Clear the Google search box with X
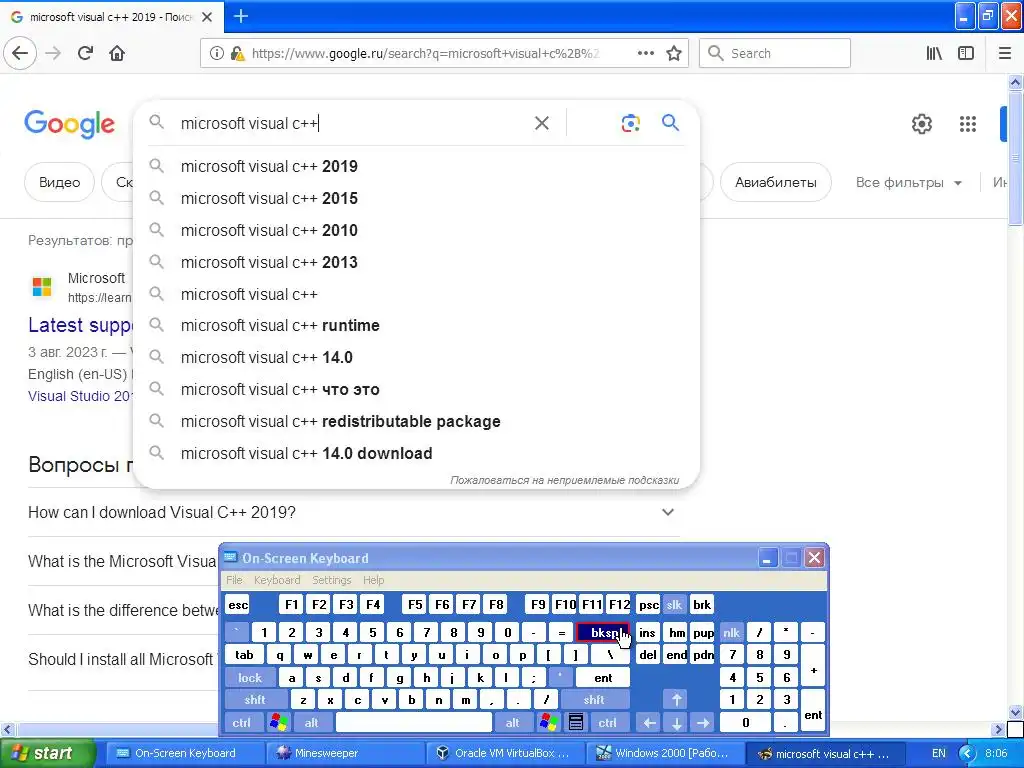Viewport: 1024px width, 768px height. [x=541, y=123]
